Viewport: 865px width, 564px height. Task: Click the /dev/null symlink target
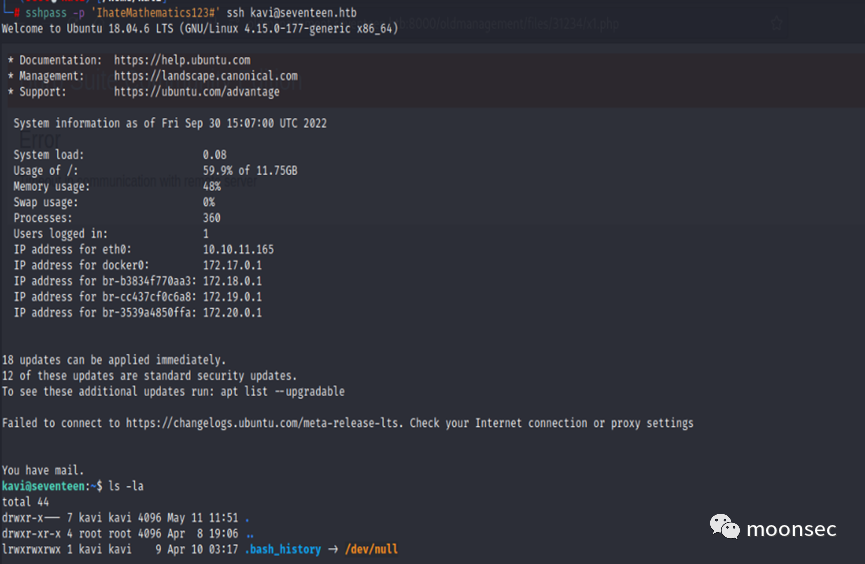[372, 549]
